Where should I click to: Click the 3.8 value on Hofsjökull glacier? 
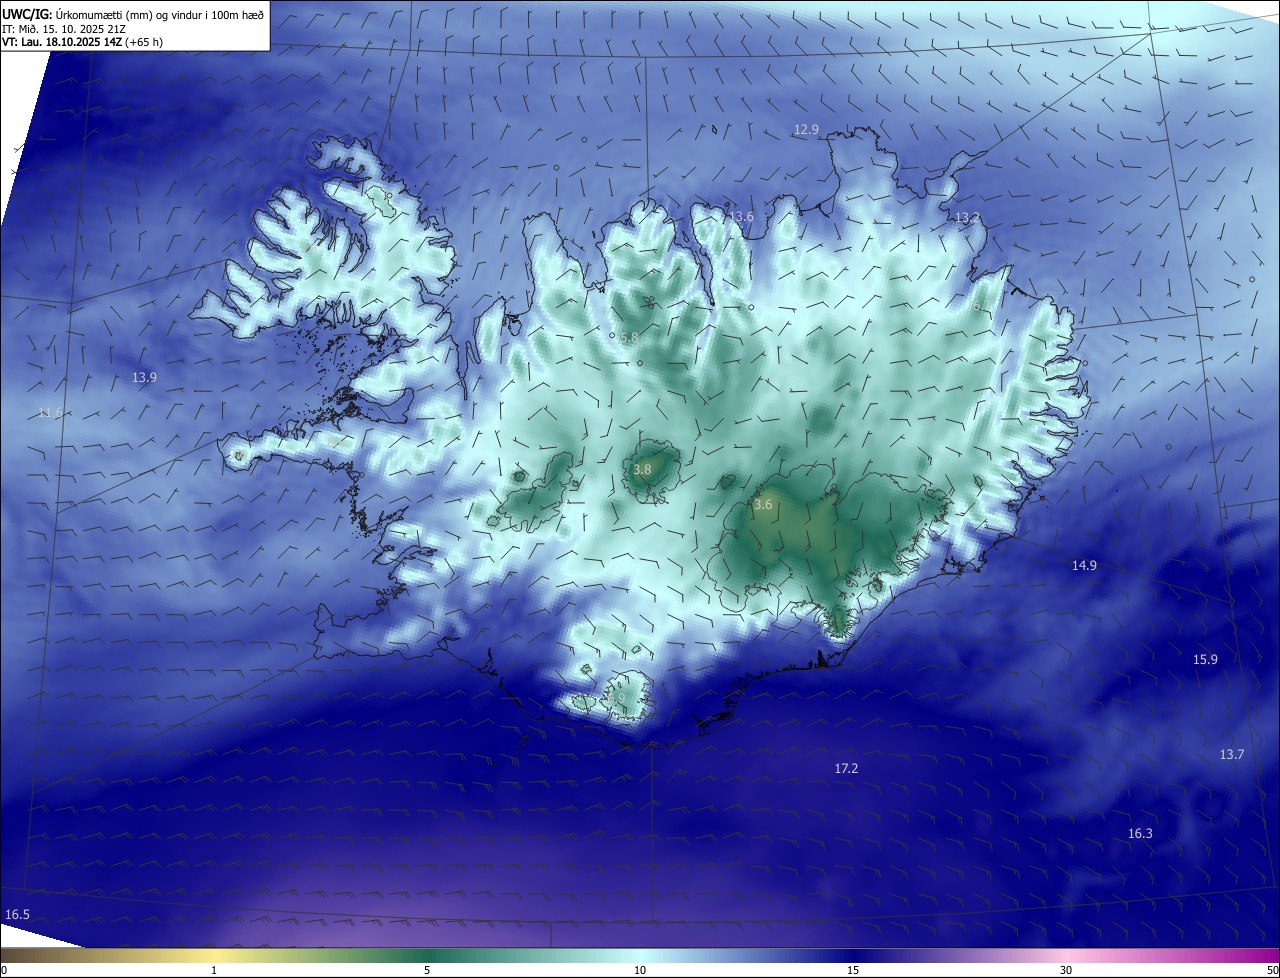pyautogui.click(x=643, y=469)
